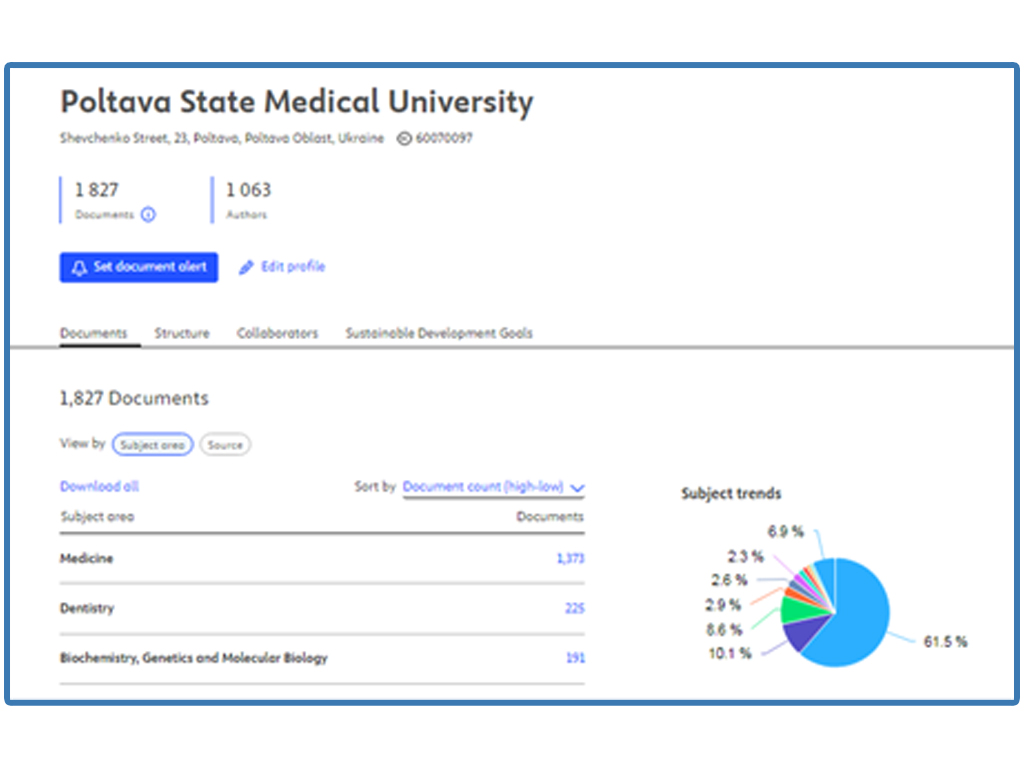The image size is (1024, 768).
Task: Open the Collaborators tab
Action: coord(277,333)
